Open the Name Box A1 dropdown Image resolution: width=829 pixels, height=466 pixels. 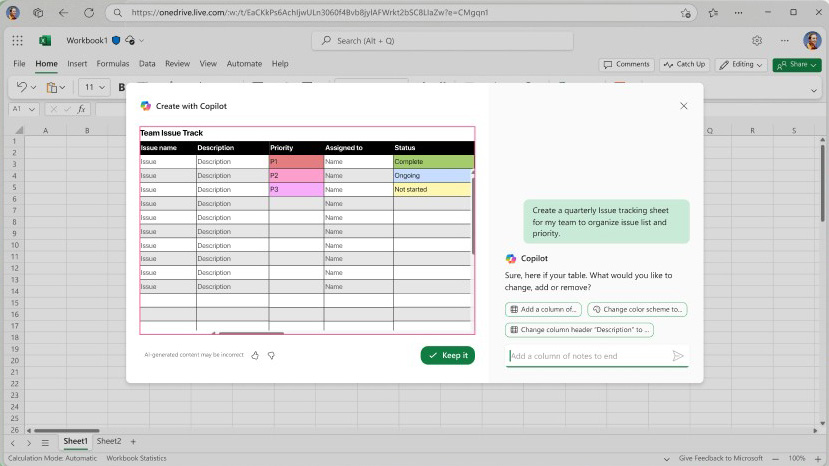tap(32, 109)
